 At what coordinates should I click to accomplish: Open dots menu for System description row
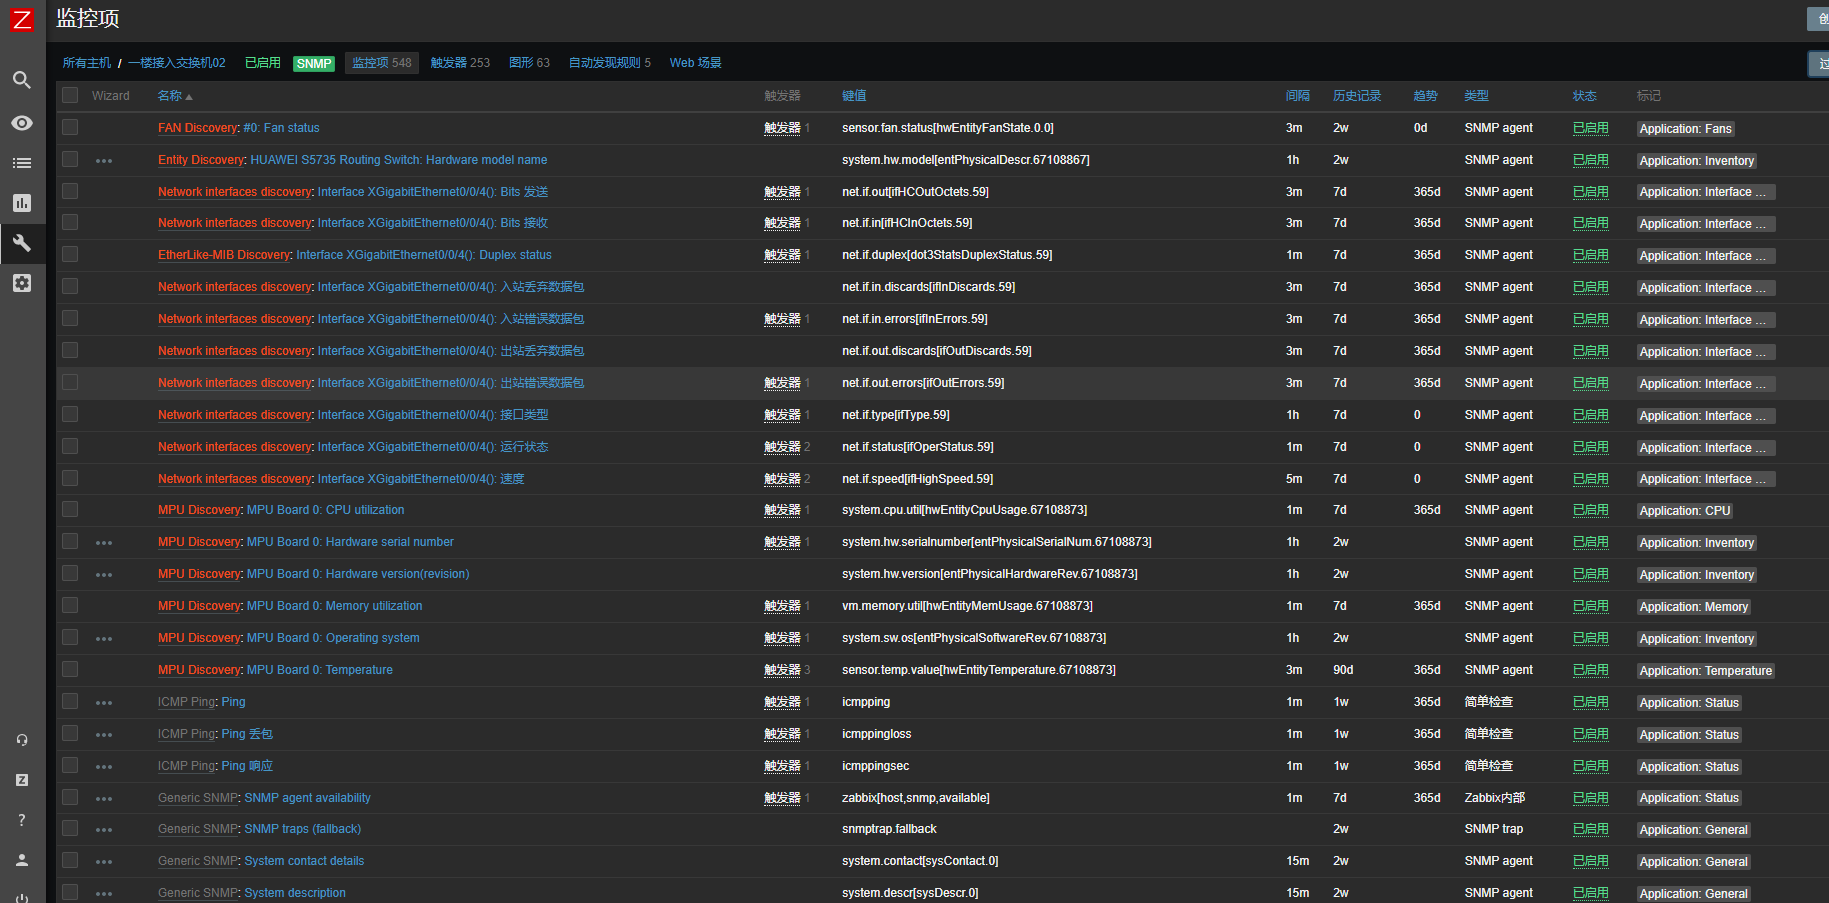click(x=104, y=894)
